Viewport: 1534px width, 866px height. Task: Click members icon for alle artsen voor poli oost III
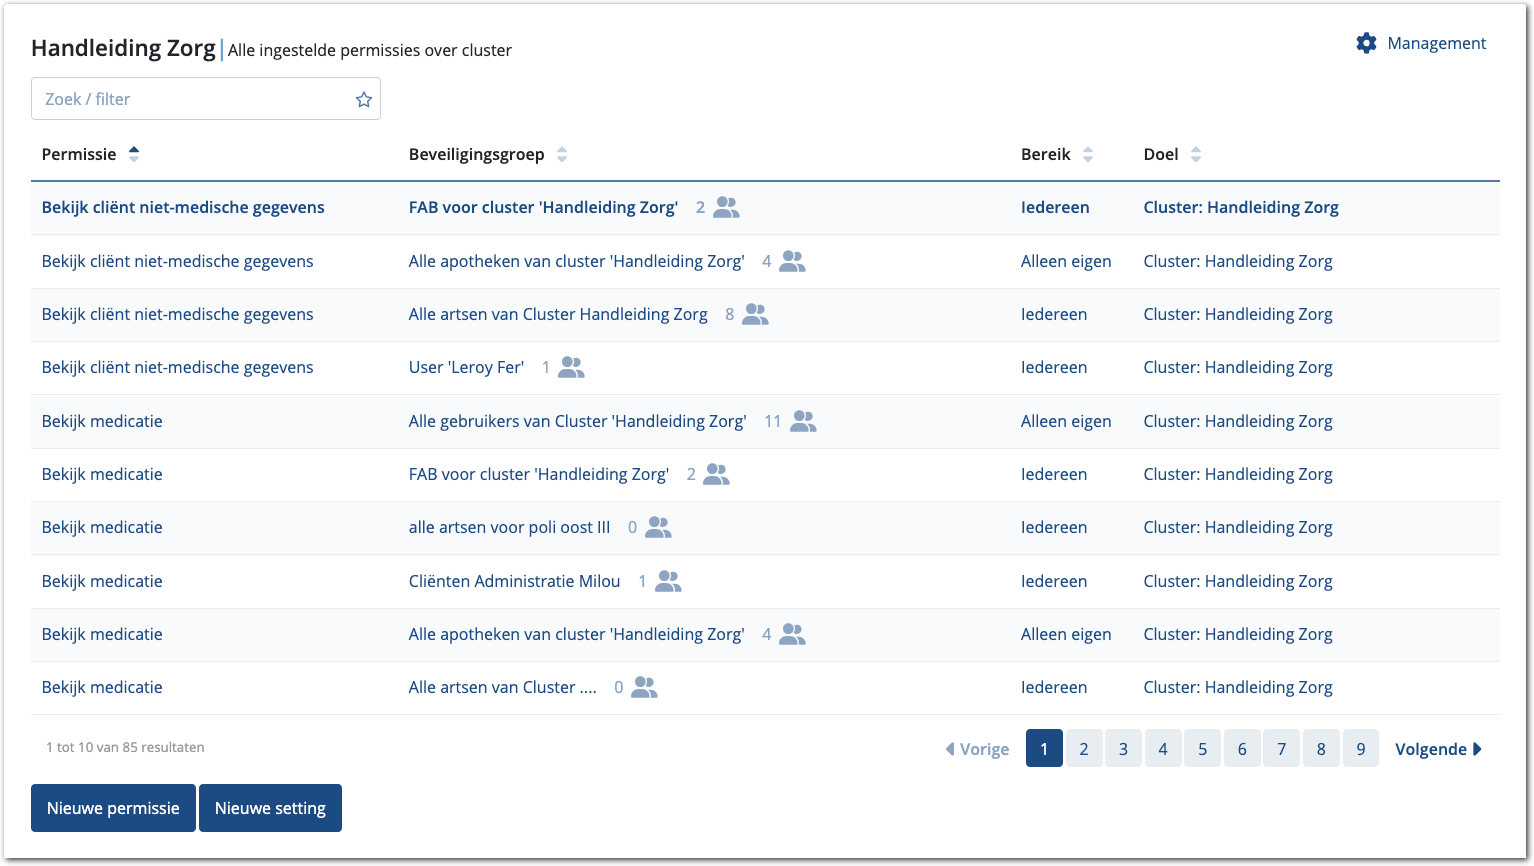(658, 528)
